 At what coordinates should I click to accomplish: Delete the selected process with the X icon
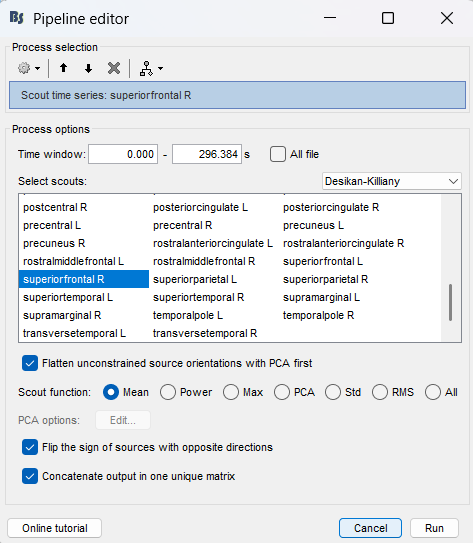pos(114,68)
